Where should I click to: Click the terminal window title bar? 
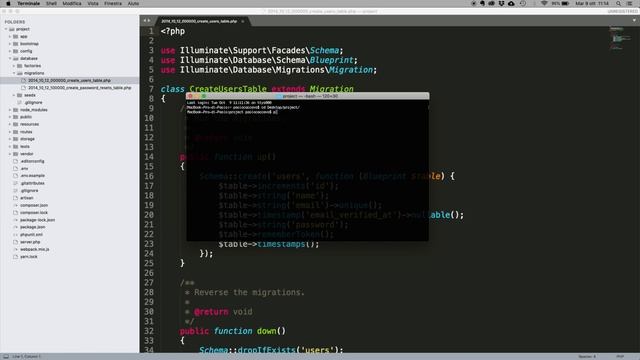pos(307,96)
